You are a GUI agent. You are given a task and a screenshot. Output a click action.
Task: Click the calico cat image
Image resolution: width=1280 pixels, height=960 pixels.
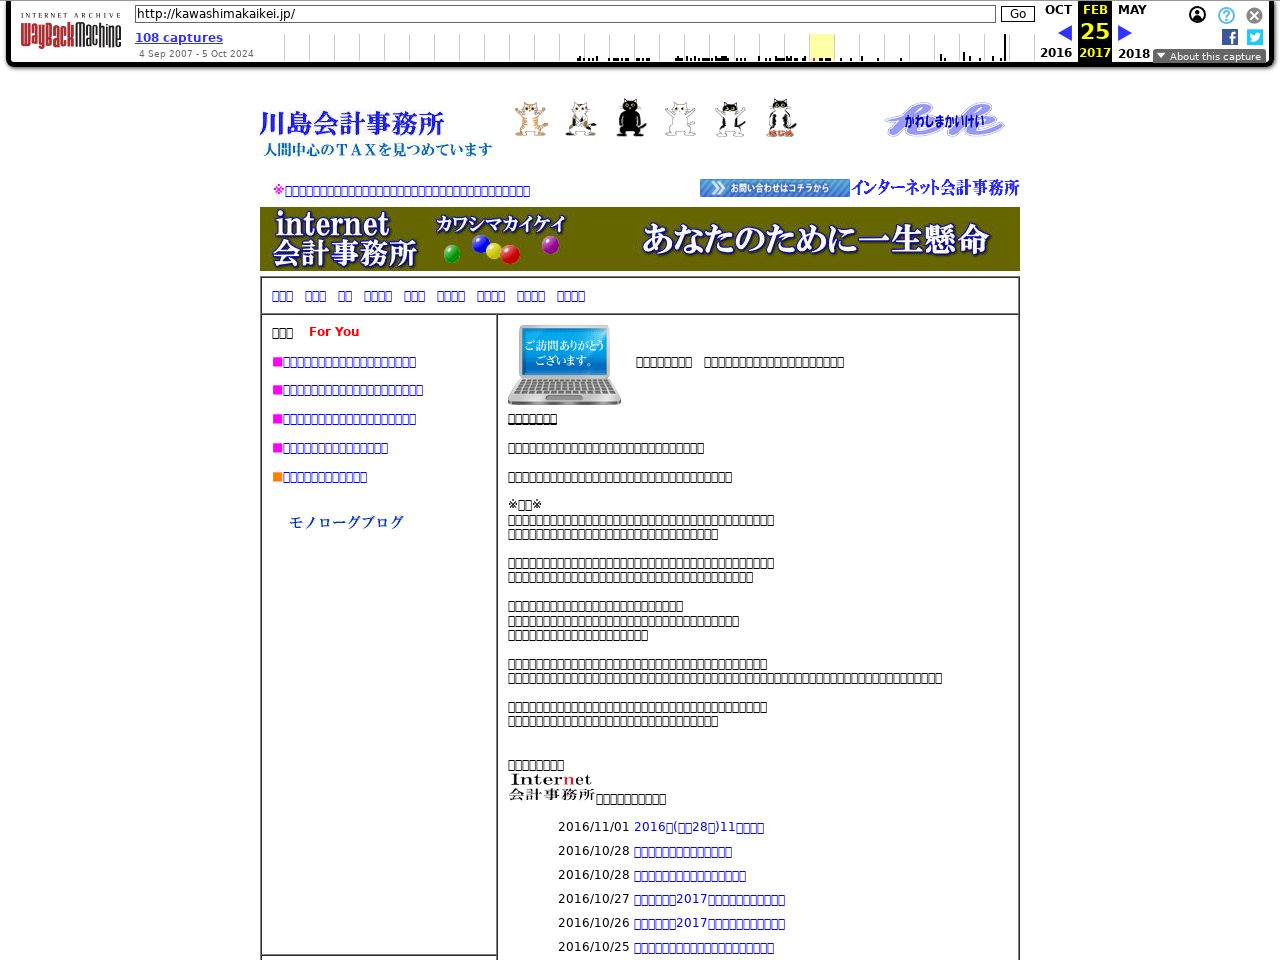[580, 118]
